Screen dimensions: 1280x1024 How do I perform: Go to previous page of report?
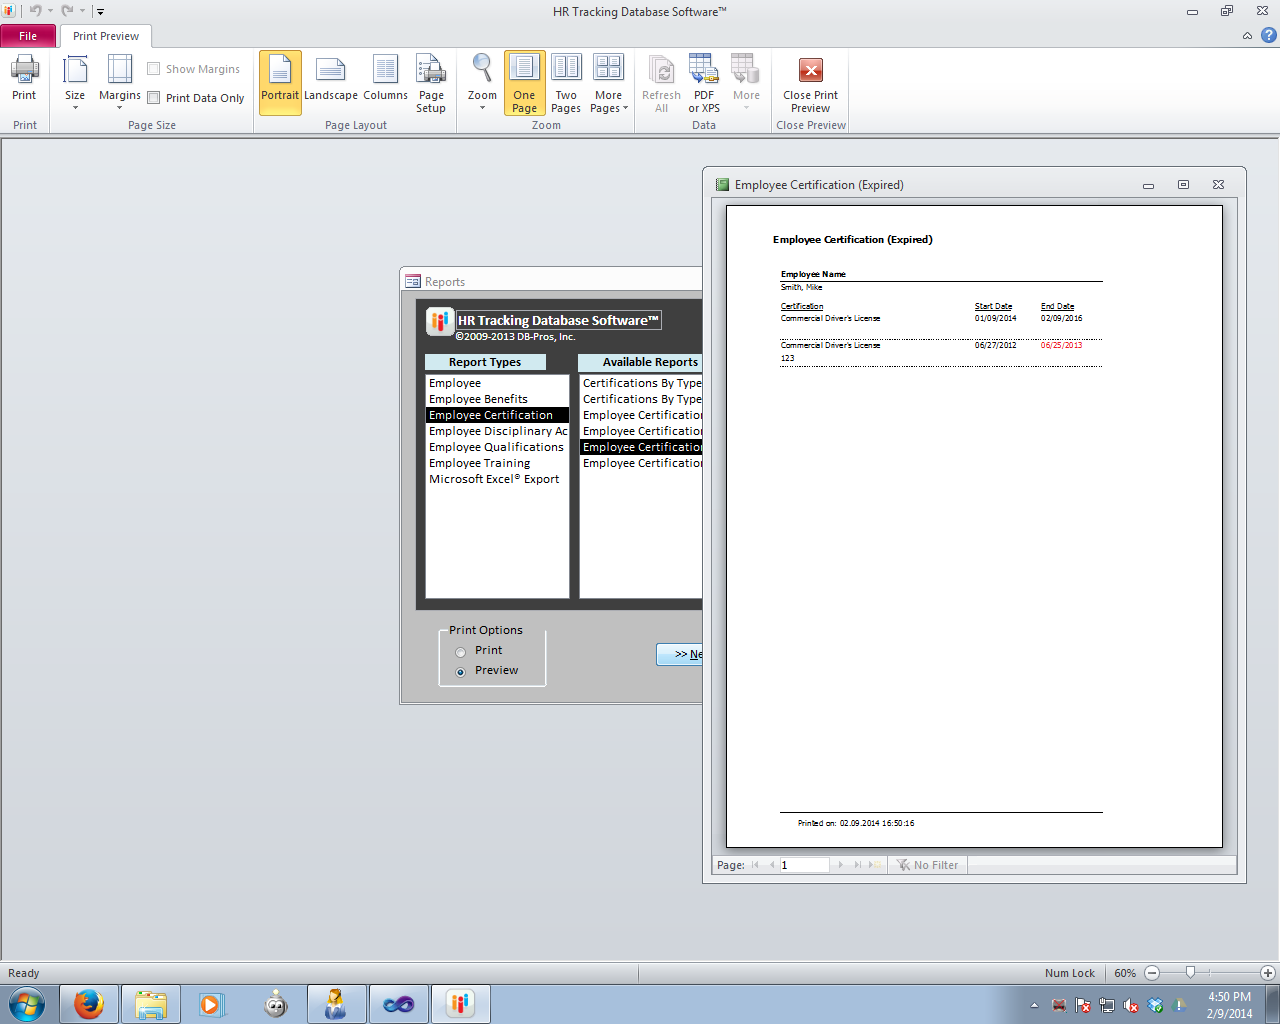coord(771,865)
